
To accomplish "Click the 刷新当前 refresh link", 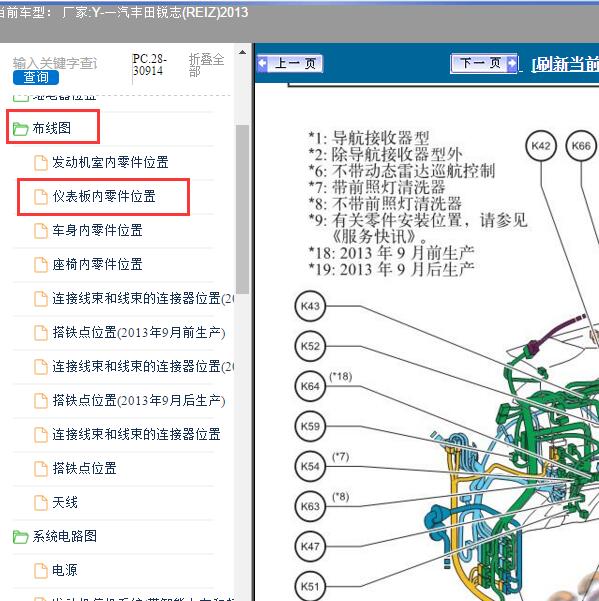I will coord(565,64).
